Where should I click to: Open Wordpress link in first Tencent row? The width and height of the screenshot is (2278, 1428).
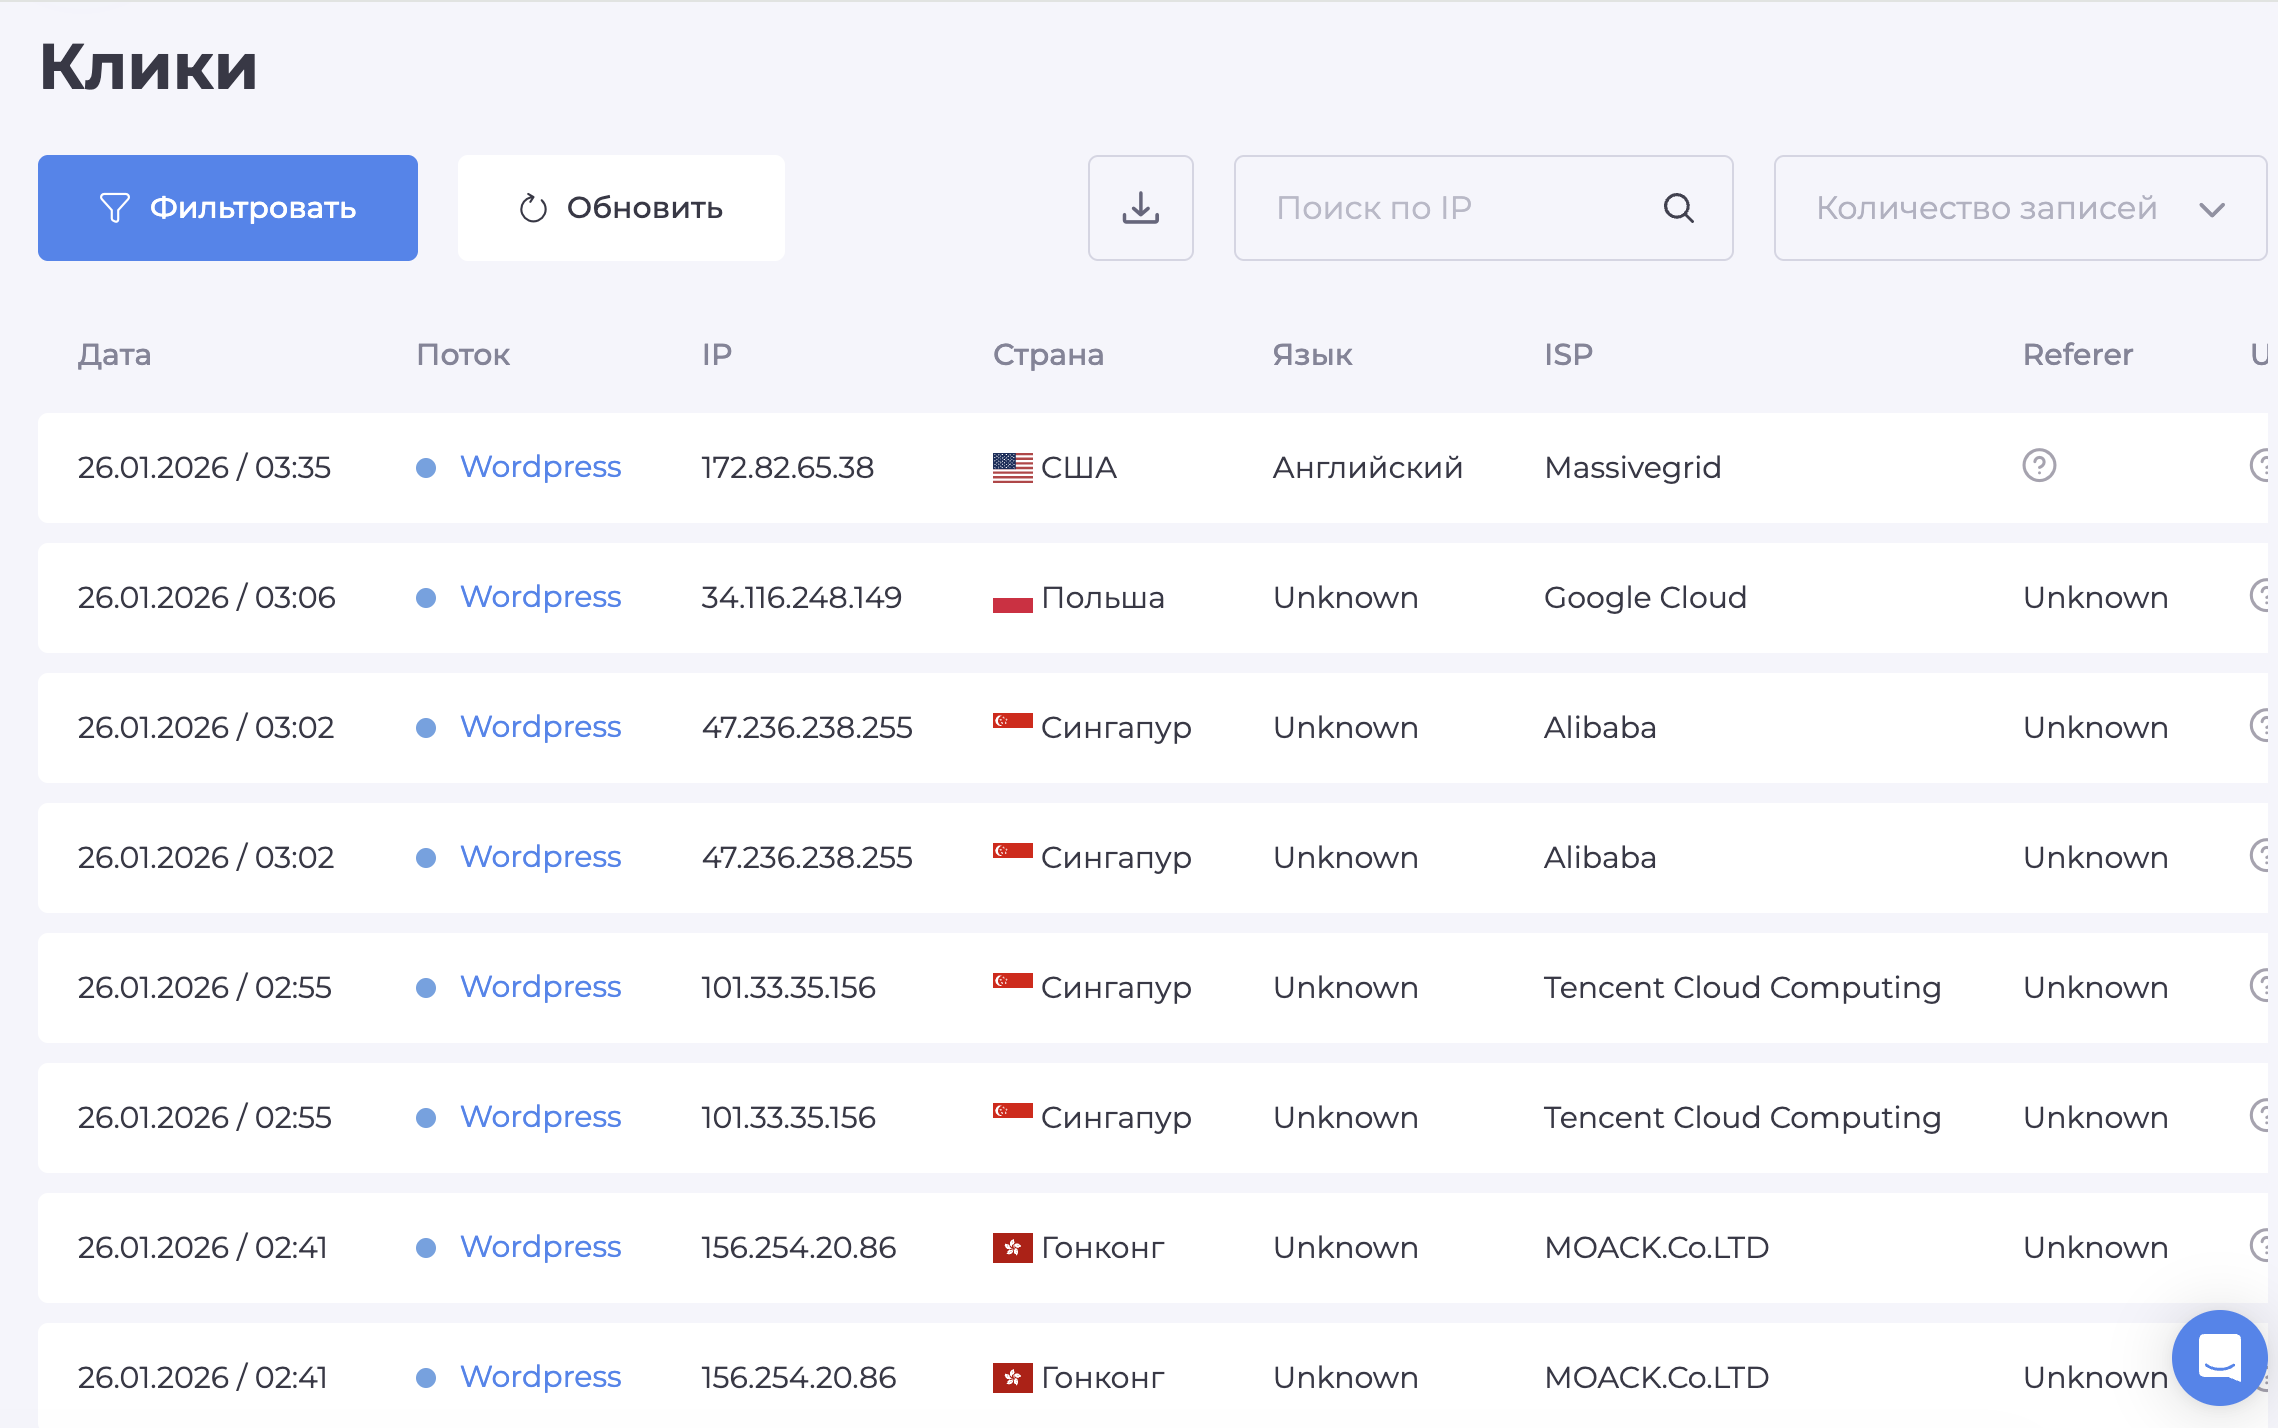click(x=540, y=987)
